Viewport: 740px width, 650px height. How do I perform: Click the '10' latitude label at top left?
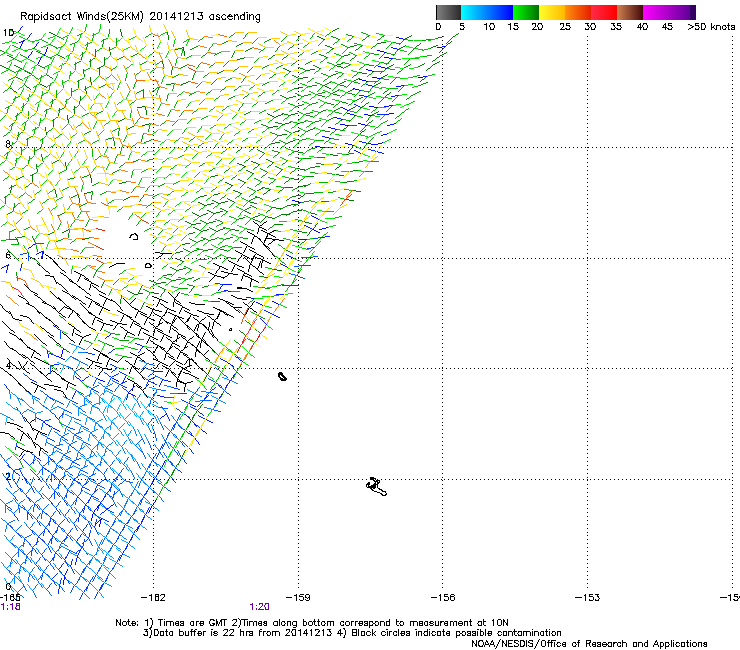pyautogui.click(x=8, y=33)
